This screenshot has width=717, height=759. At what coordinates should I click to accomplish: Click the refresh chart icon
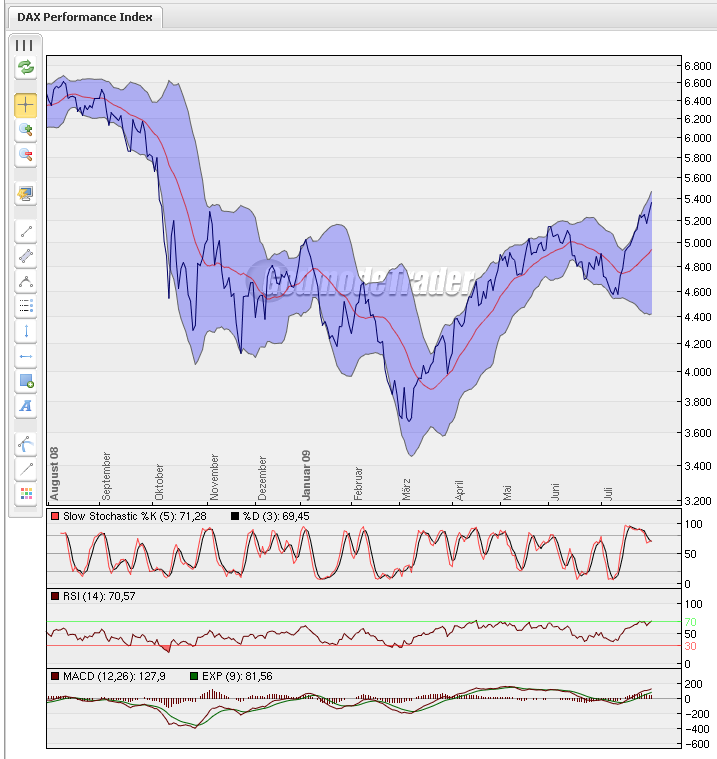(25, 68)
